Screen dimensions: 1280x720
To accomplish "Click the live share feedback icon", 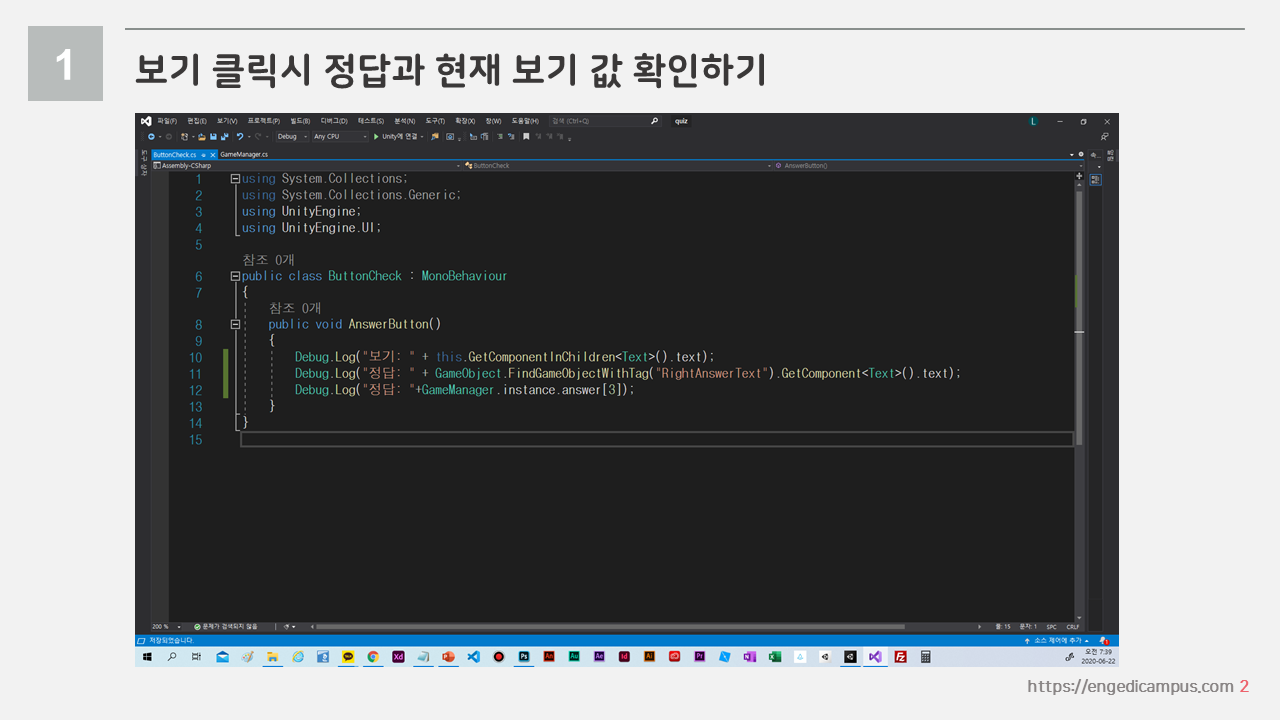I will 1105,137.
